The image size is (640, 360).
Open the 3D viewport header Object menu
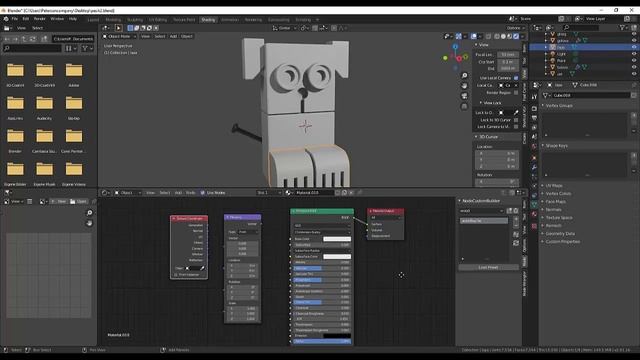(187, 36)
